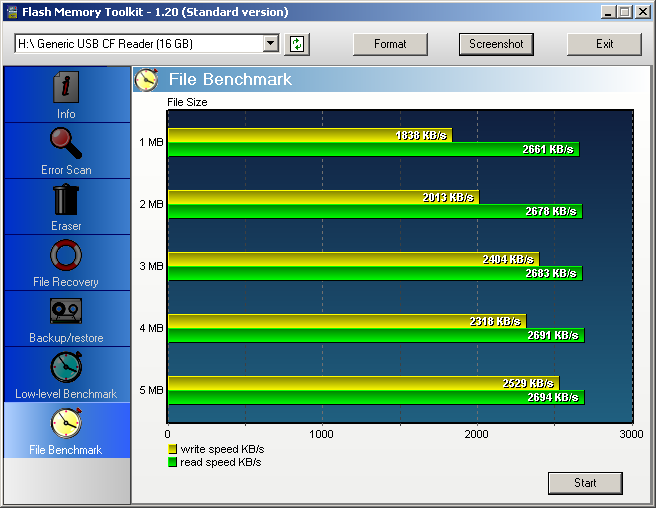The width and height of the screenshot is (656, 508).
Task: Select Low-level Benchmark stopwatch icon
Action: (x=66, y=367)
